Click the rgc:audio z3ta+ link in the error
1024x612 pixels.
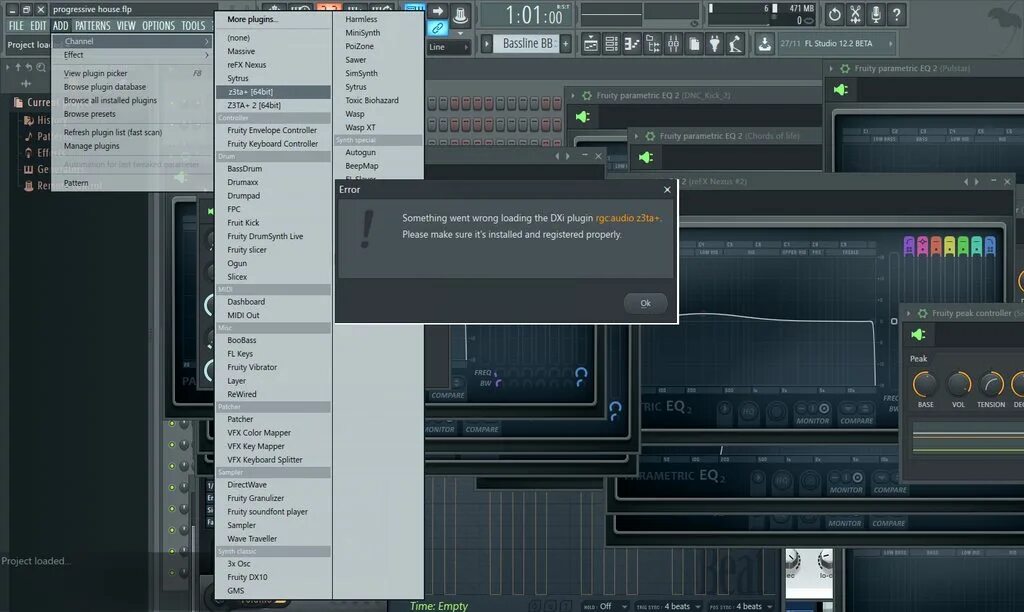[627, 218]
